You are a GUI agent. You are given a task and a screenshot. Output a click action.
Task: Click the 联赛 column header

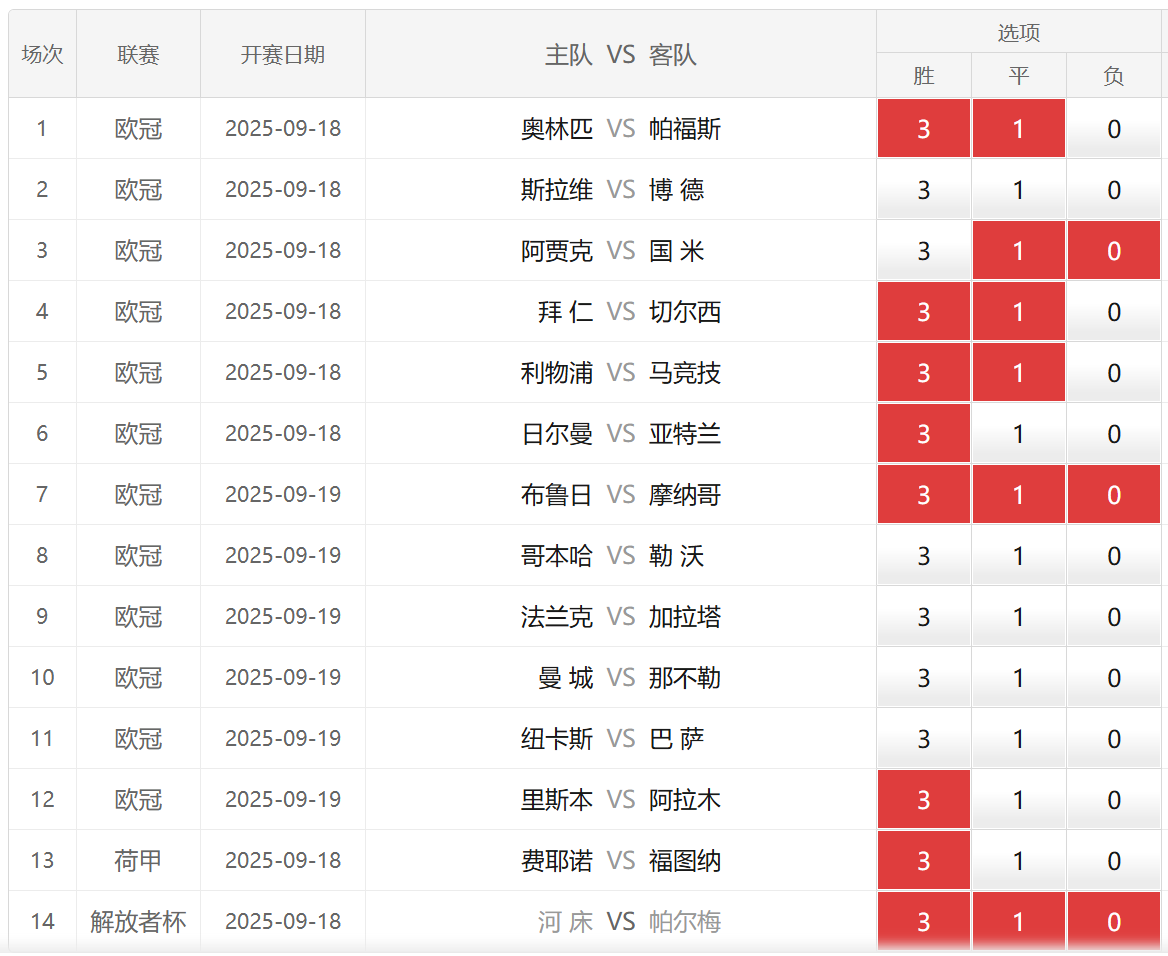coord(138,54)
